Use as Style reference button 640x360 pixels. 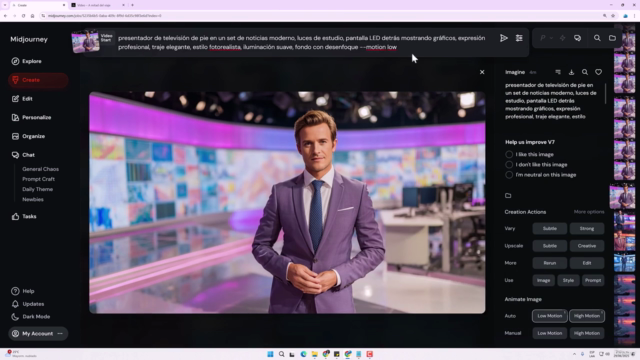[x=568, y=280]
